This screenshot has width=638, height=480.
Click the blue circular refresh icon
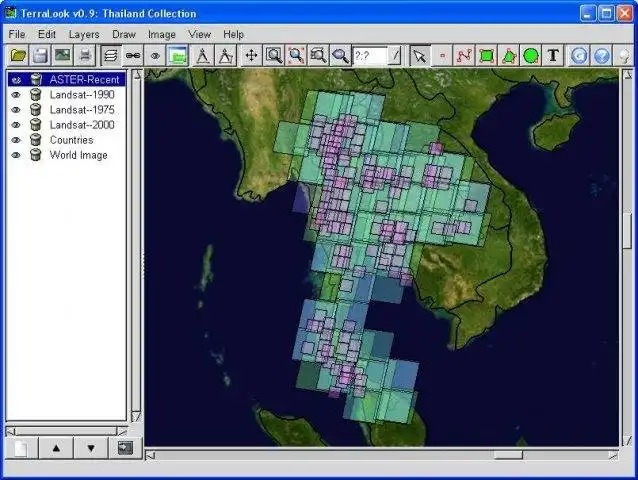[579, 55]
